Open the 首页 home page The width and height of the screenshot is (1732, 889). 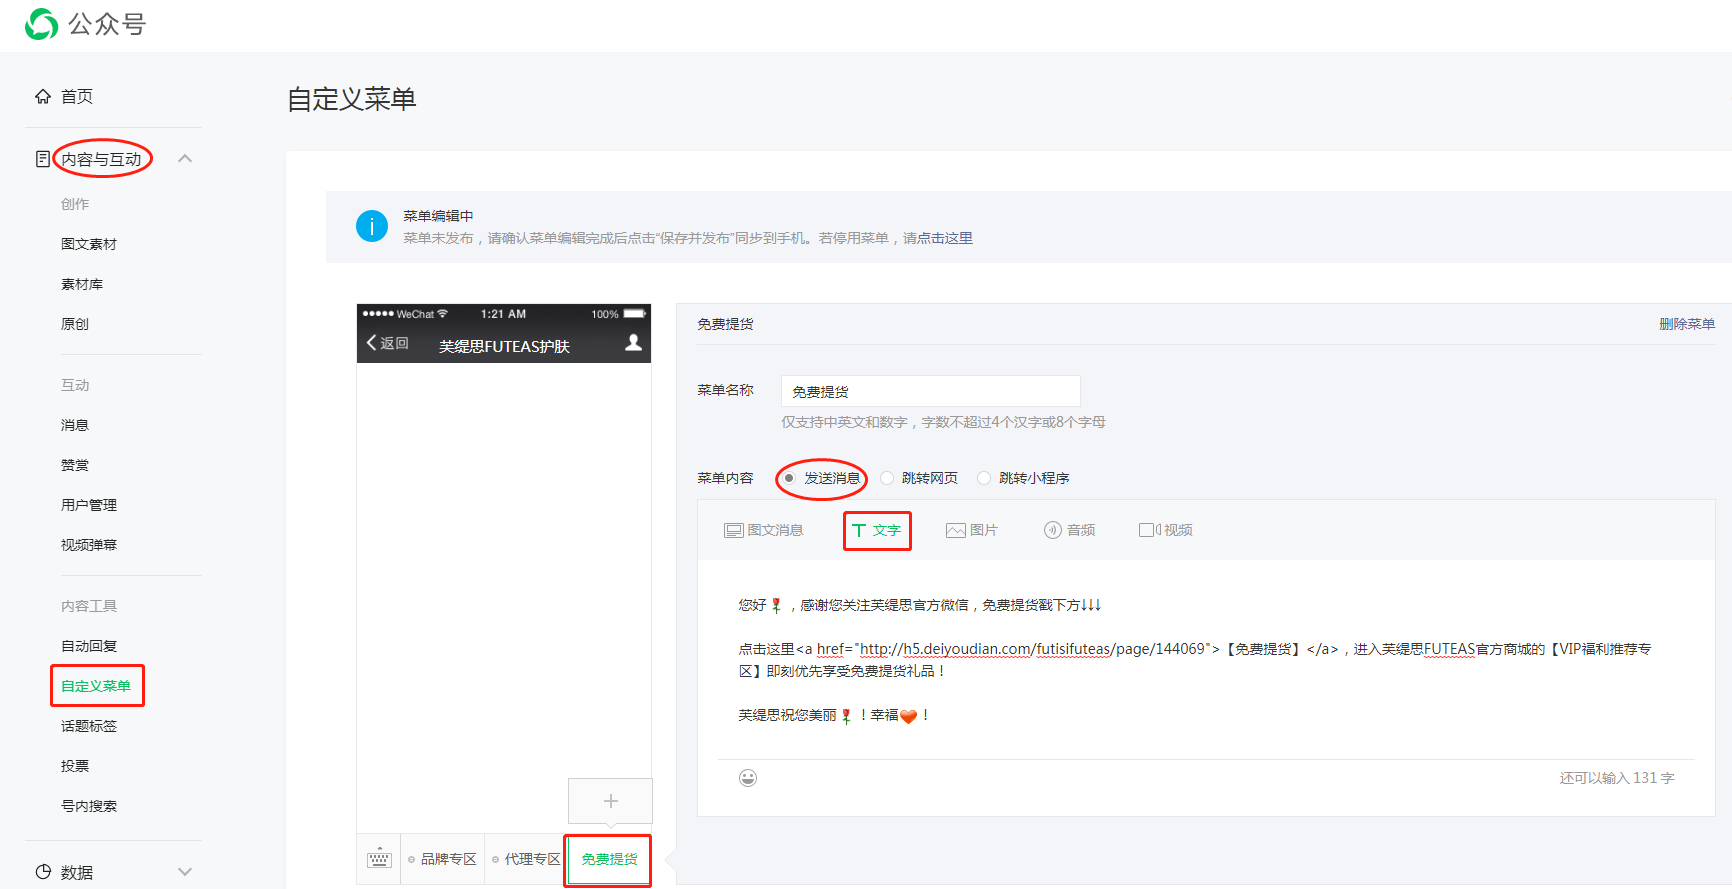76,96
